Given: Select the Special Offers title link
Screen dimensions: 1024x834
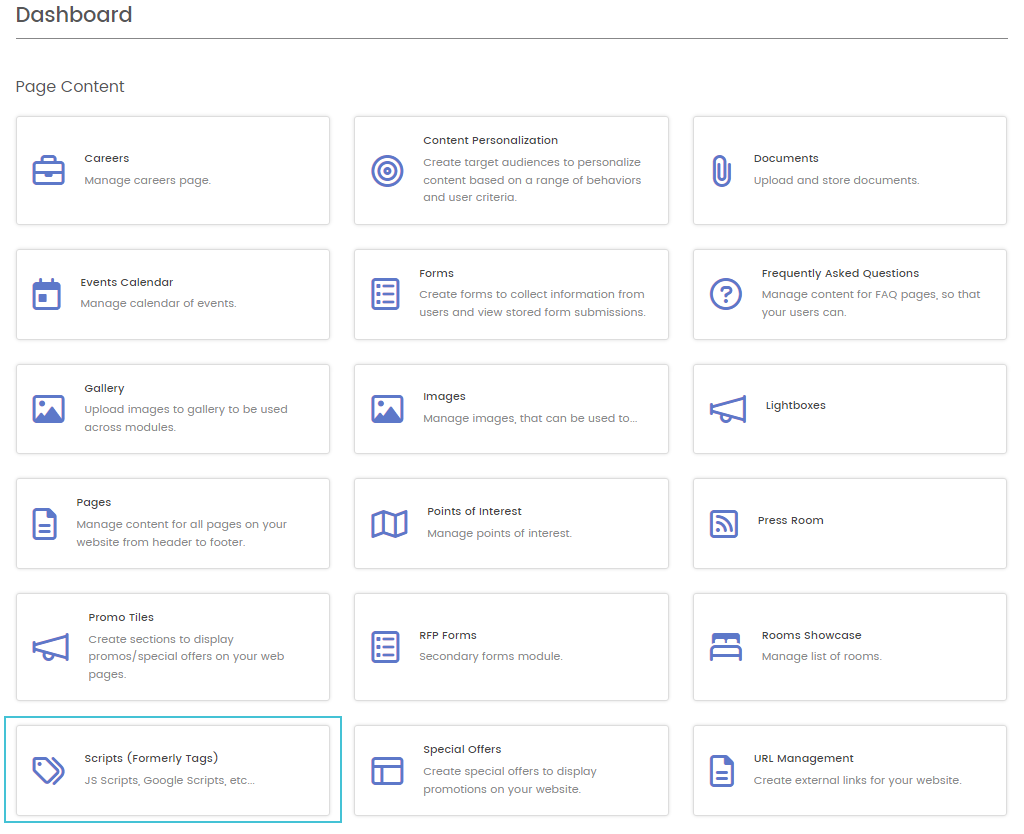Looking at the screenshot, I should point(462,749).
